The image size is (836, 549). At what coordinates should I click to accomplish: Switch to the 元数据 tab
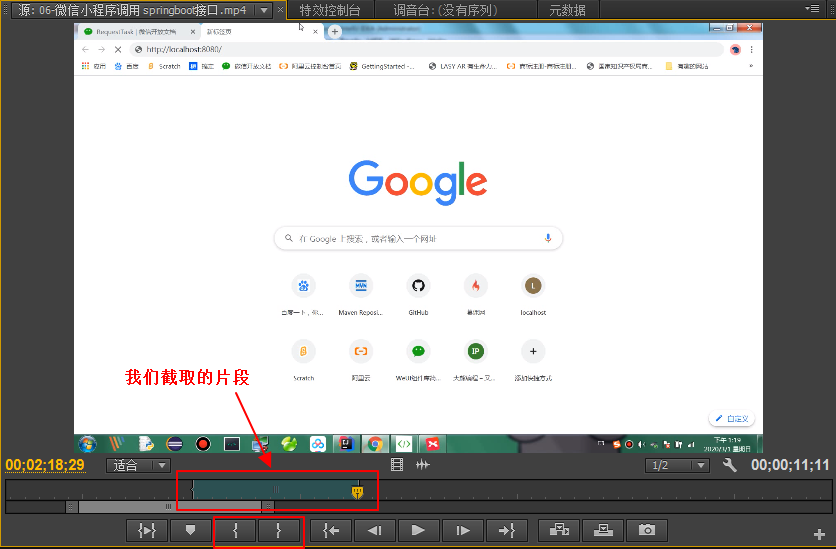567,10
